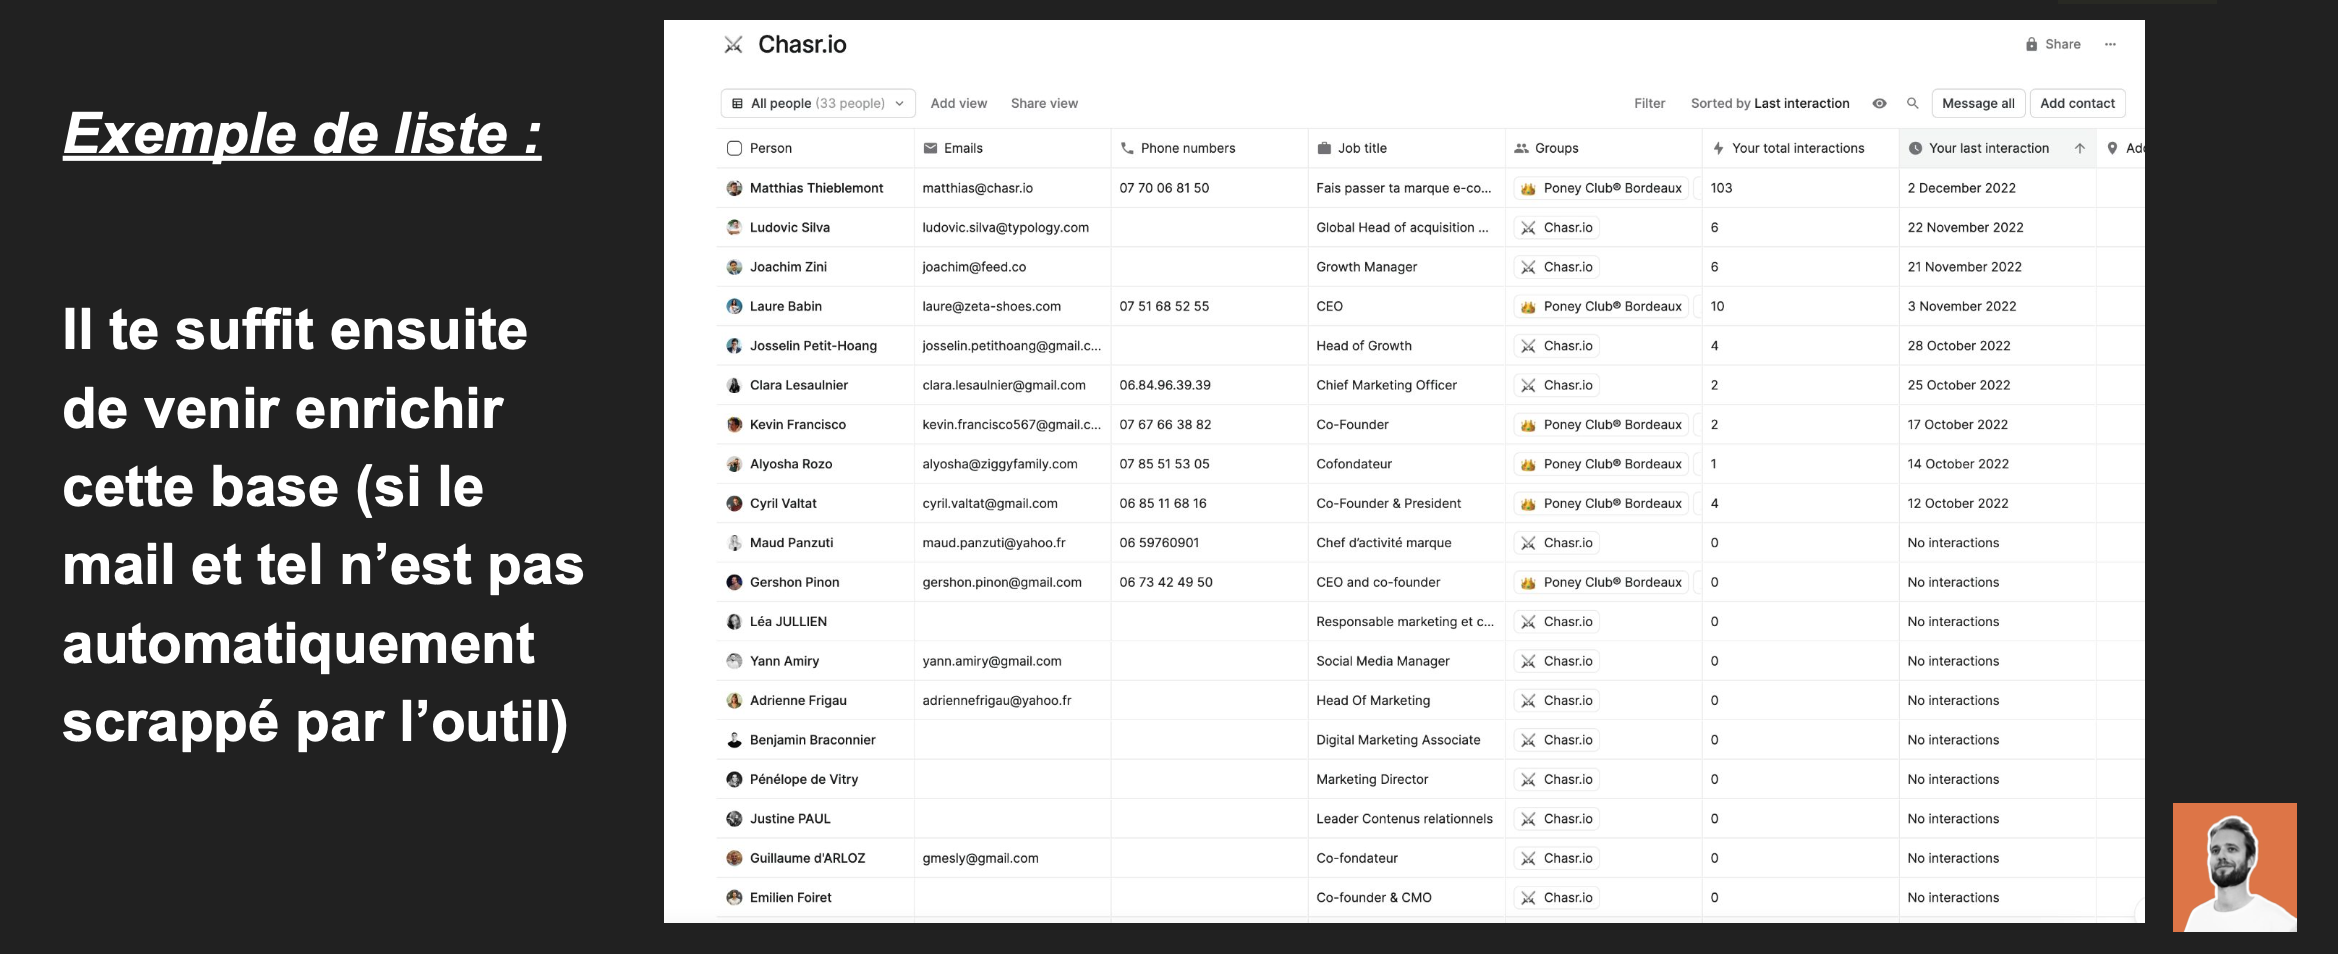Click job title Leader Contenus relationnels
Screen dimensions: 2338x954
(1404, 818)
